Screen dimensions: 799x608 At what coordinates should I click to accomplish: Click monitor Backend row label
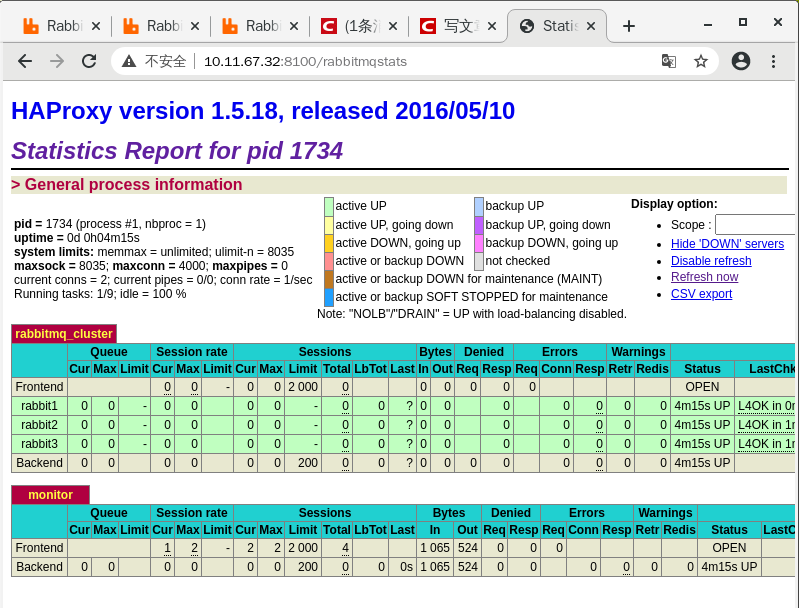[39, 567]
